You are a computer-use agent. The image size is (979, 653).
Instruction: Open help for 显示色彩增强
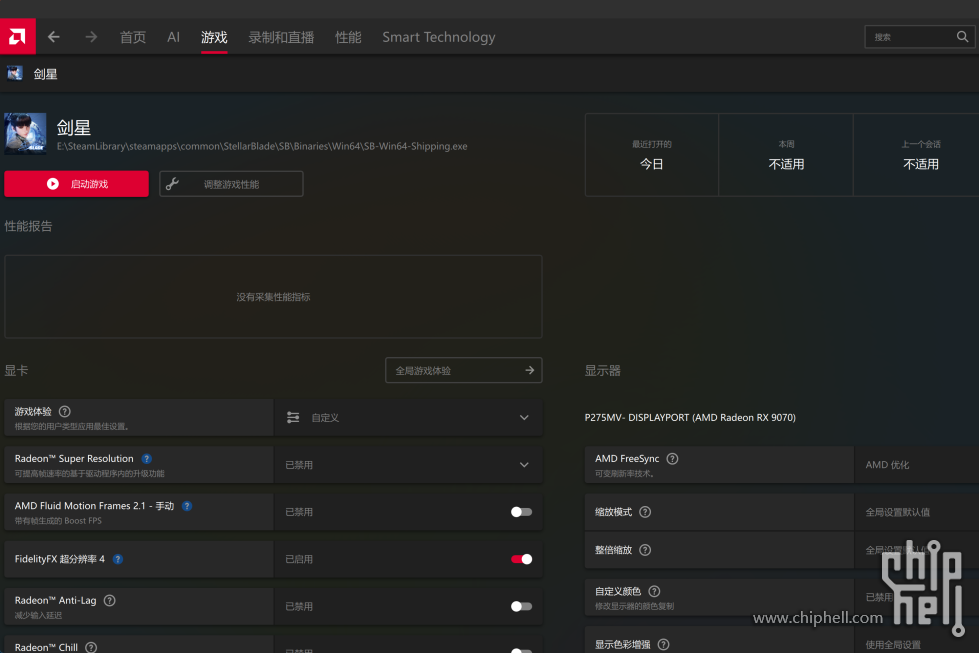point(664,644)
